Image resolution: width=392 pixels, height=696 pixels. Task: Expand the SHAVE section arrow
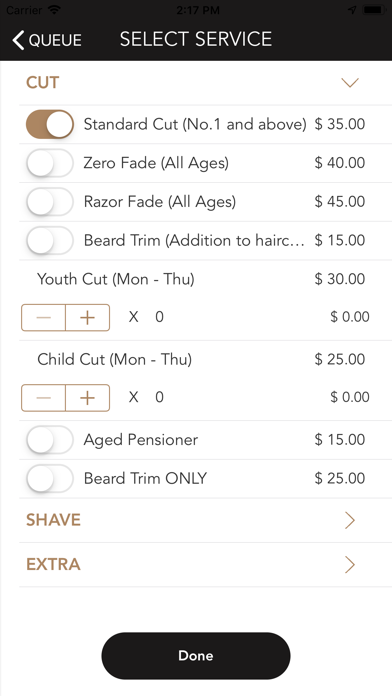coord(350,520)
